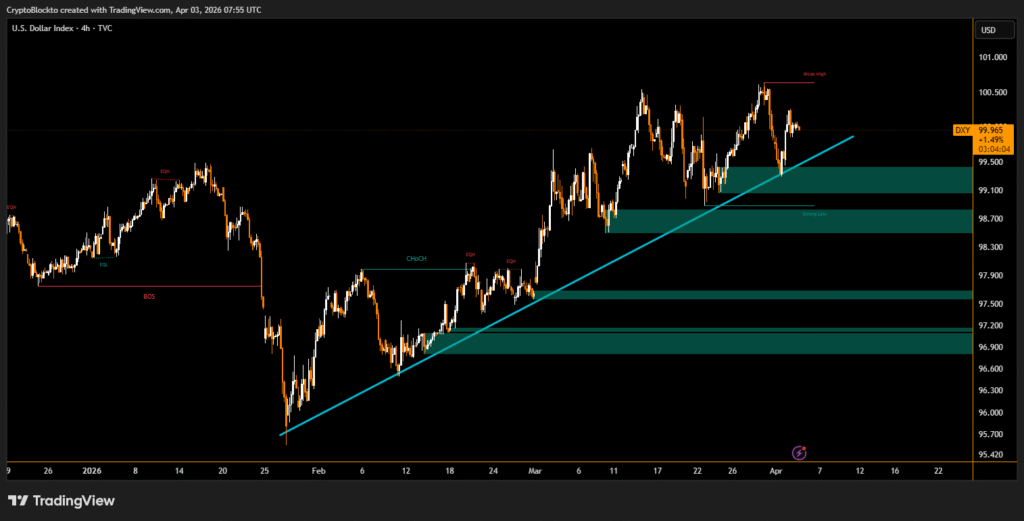Screen dimensions: 1024x521
Task: Click the Feb date label
Action: pyautogui.click(x=318, y=469)
